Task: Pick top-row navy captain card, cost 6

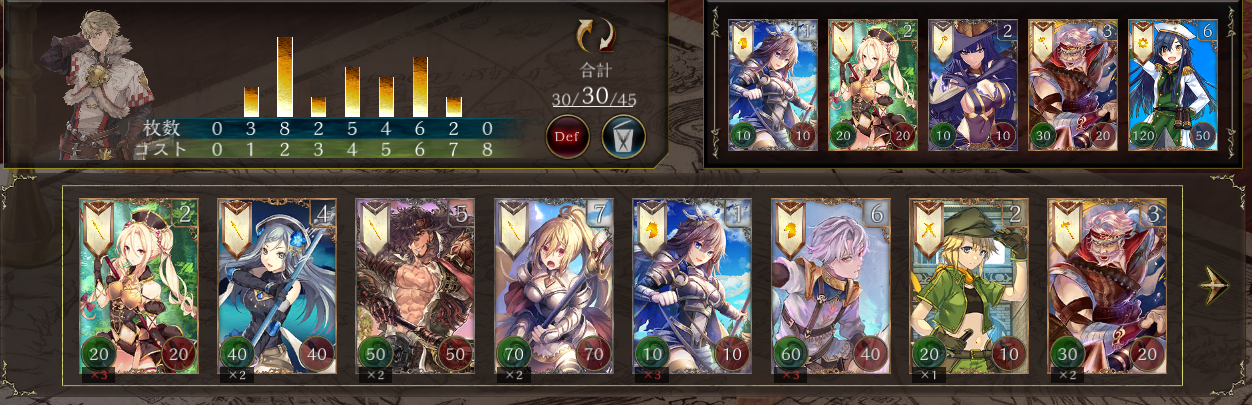Action: click(1173, 85)
